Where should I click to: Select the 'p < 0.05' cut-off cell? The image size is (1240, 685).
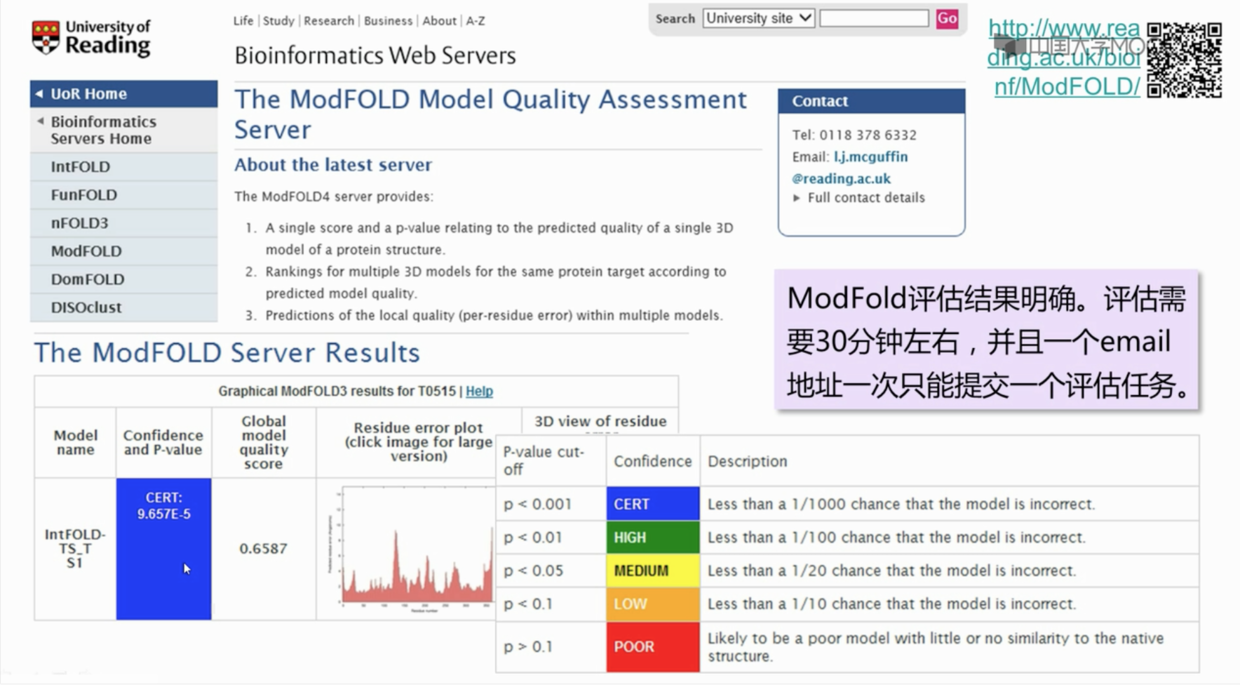(x=551, y=570)
